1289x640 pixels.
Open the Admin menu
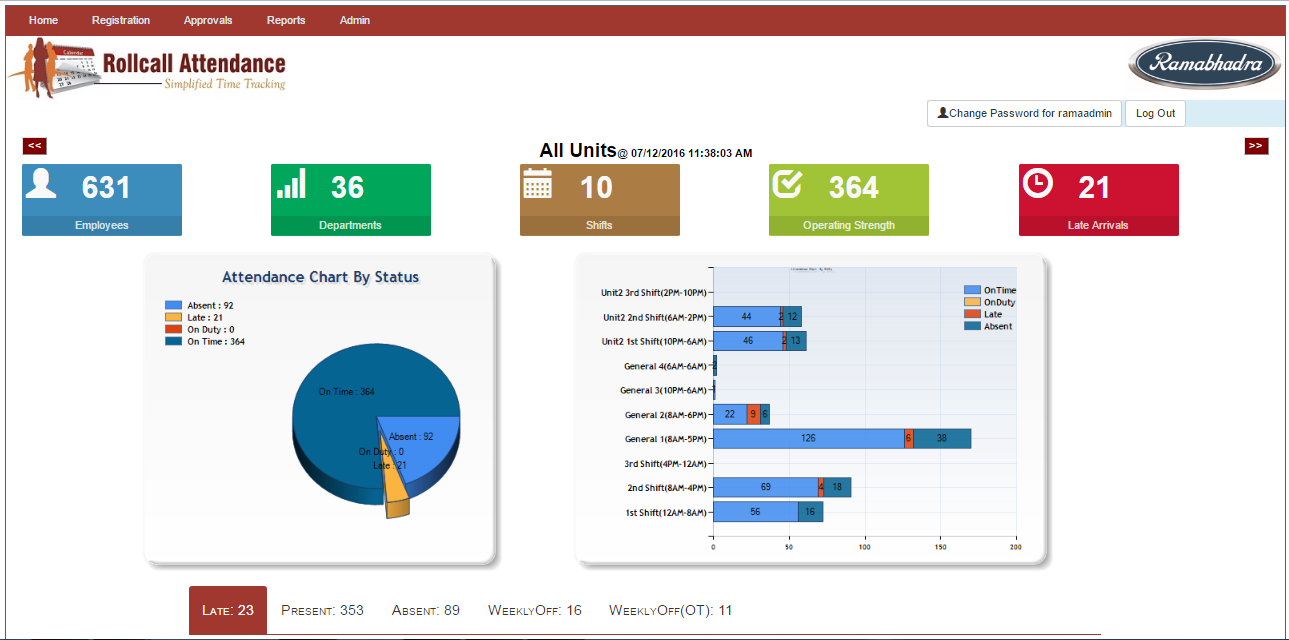354,20
